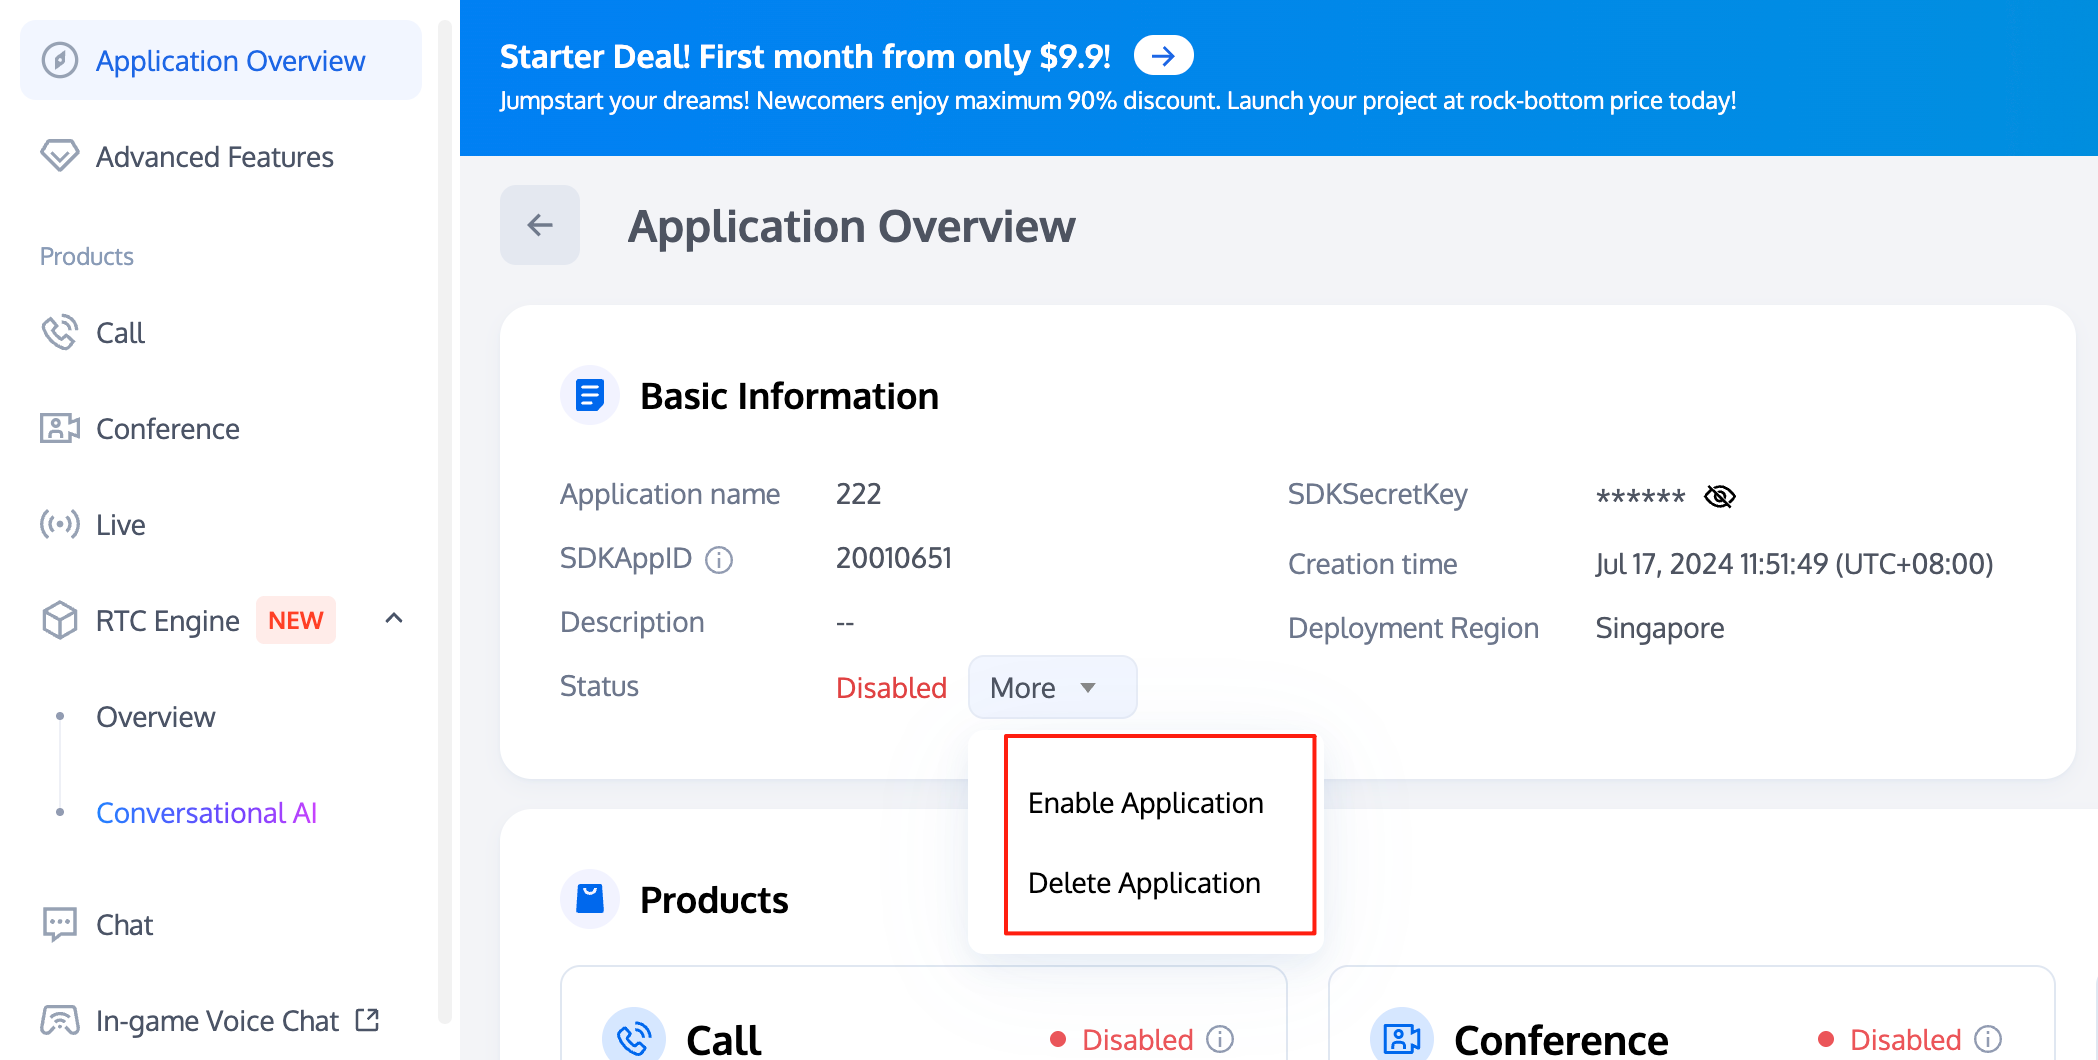Click the SDKAppID info icon
Image resolution: width=2098 pixels, height=1060 pixels.
[x=719, y=560]
